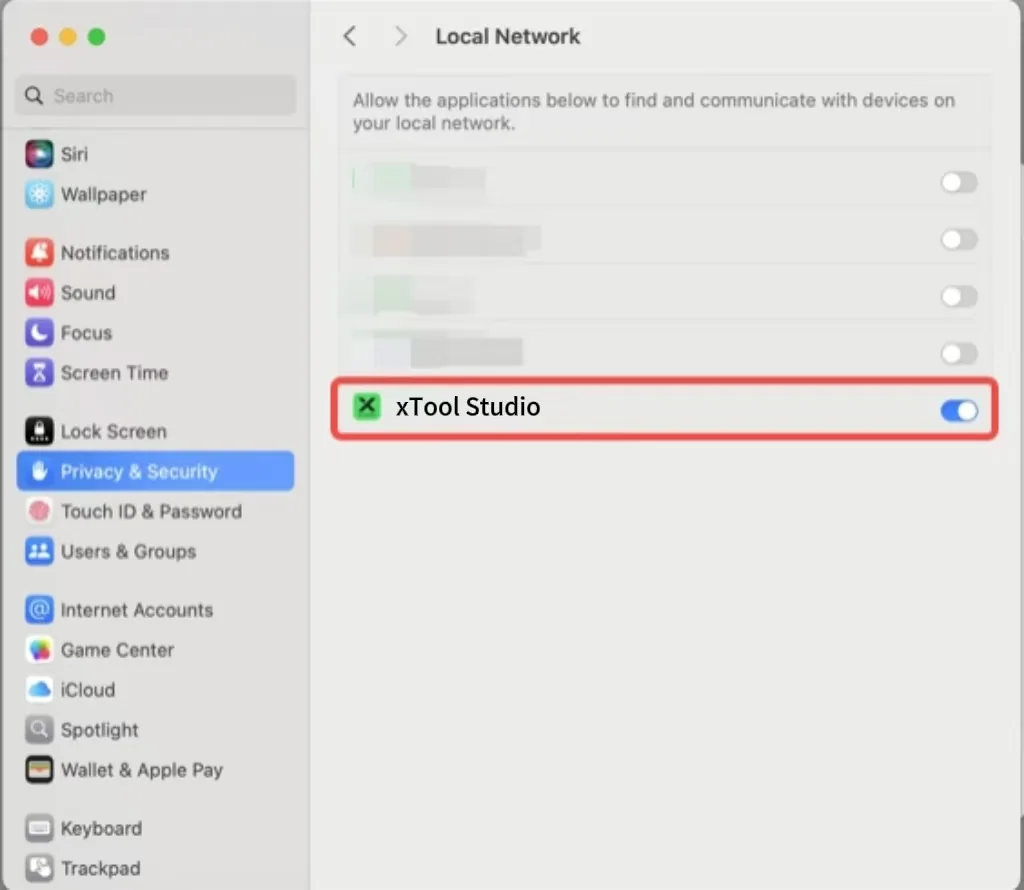Viewport: 1024px width, 890px height.
Task: Click the Sound speaker icon
Action: [x=39, y=293]
